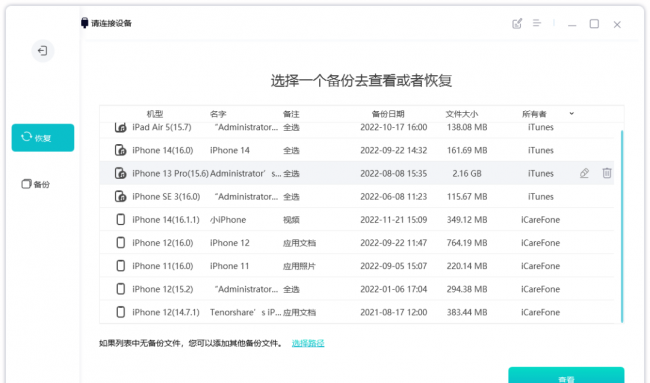Open the menu list icon in title bar

(x=537, y=23)
